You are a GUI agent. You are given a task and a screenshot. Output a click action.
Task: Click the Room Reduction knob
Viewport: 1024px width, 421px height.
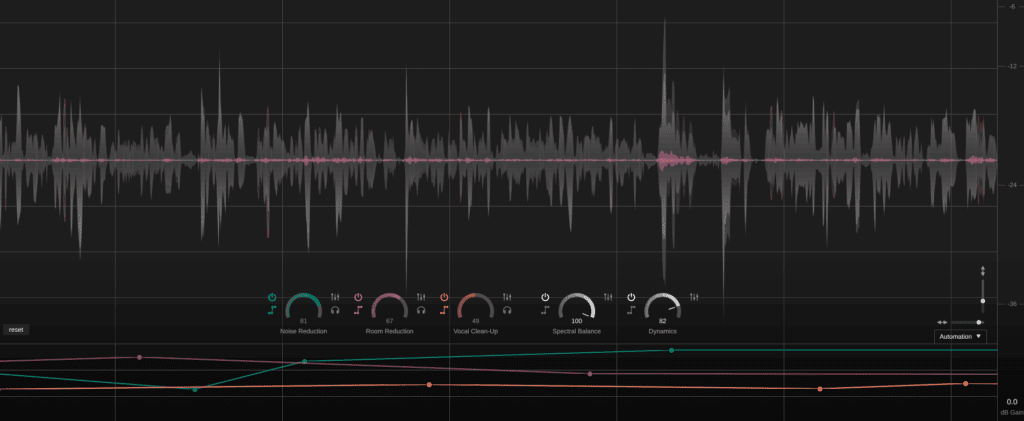[x=390, y=307]
